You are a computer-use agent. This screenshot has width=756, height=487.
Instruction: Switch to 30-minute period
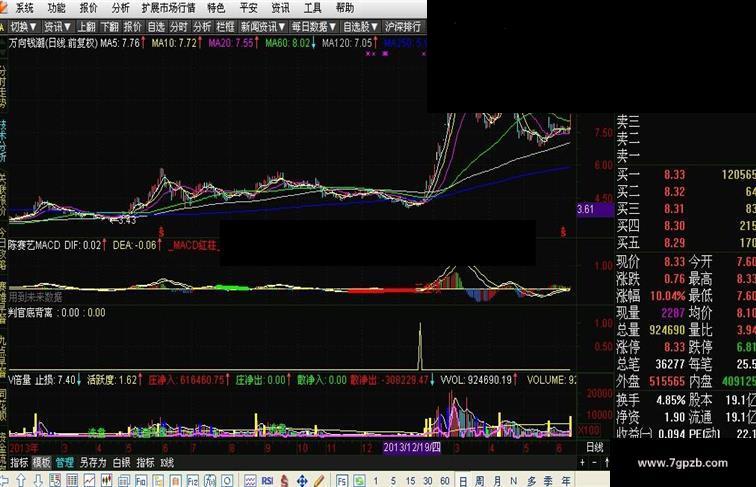coord(428,481)
